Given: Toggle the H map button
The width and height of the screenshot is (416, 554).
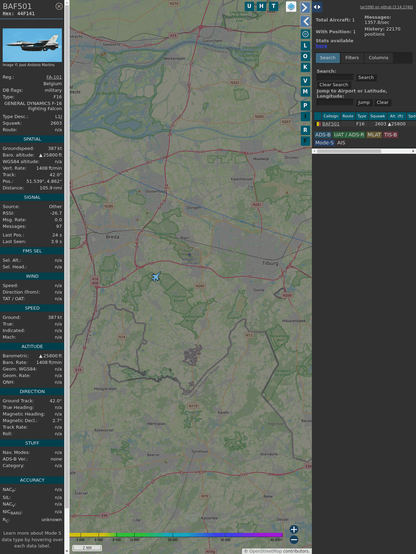Looking at the screenshot, I should [x=262, y=6].
